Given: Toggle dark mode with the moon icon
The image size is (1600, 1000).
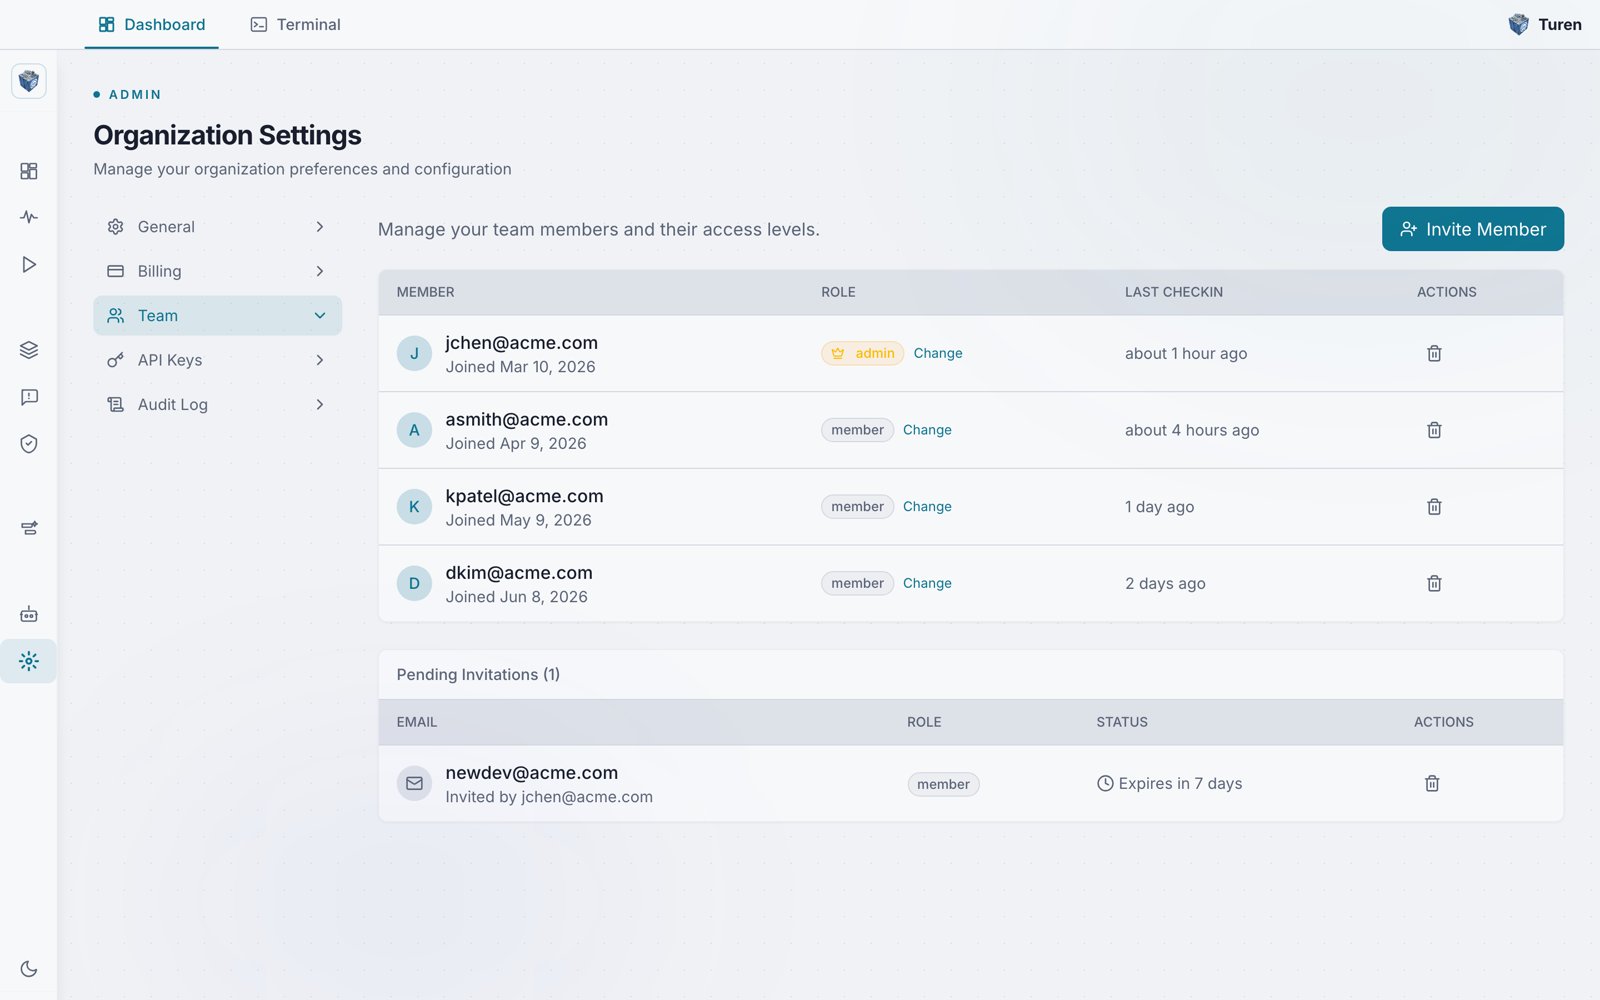Looking at the screenshot, I should (29, 968).
